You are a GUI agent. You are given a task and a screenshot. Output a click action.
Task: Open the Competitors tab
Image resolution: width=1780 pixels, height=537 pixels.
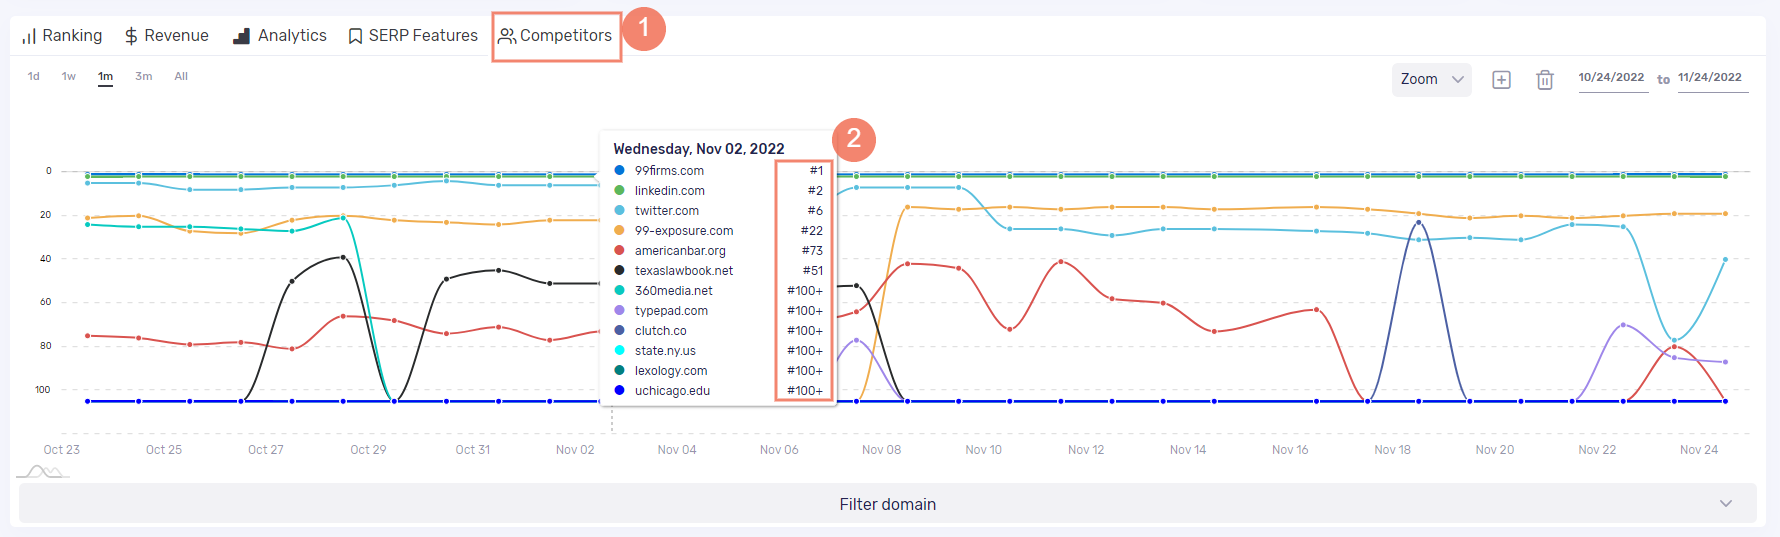click(556, 36)
